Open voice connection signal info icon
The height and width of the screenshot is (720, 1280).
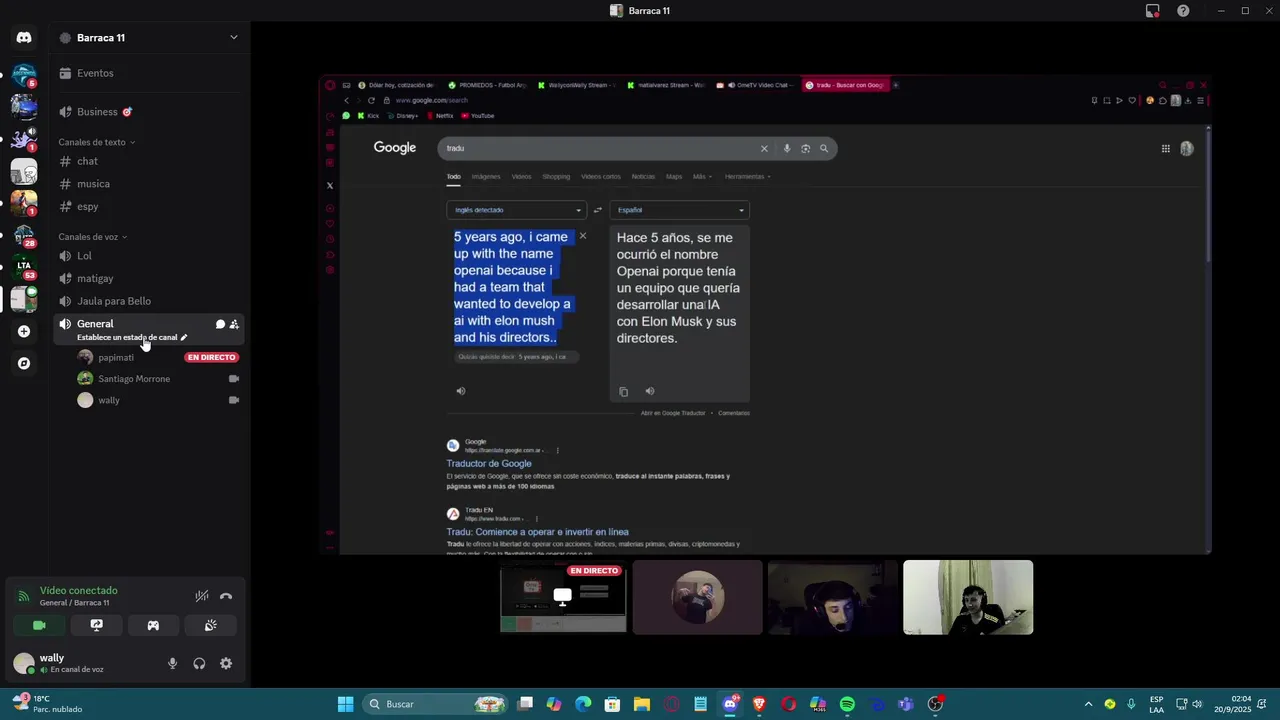pyautogui.click(x=24, y=596)
